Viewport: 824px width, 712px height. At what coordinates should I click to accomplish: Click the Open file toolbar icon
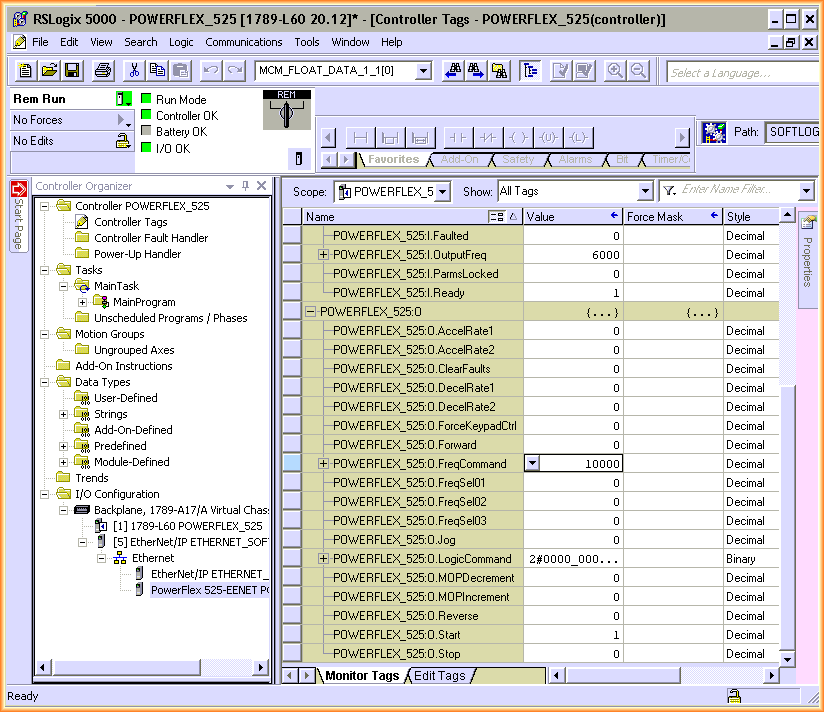coord(49,70)
